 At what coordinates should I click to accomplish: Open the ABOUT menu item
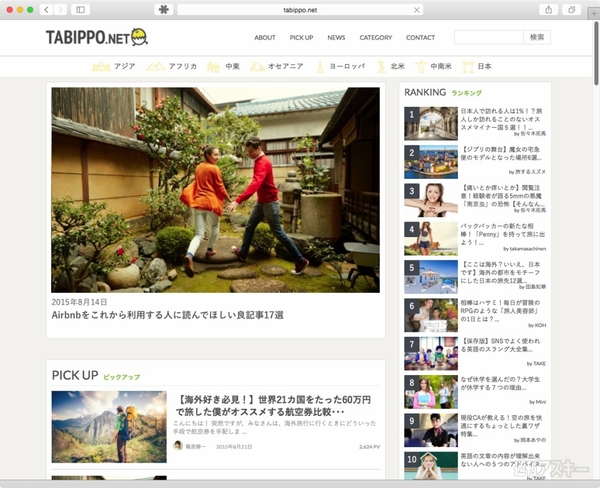(265, 38)
